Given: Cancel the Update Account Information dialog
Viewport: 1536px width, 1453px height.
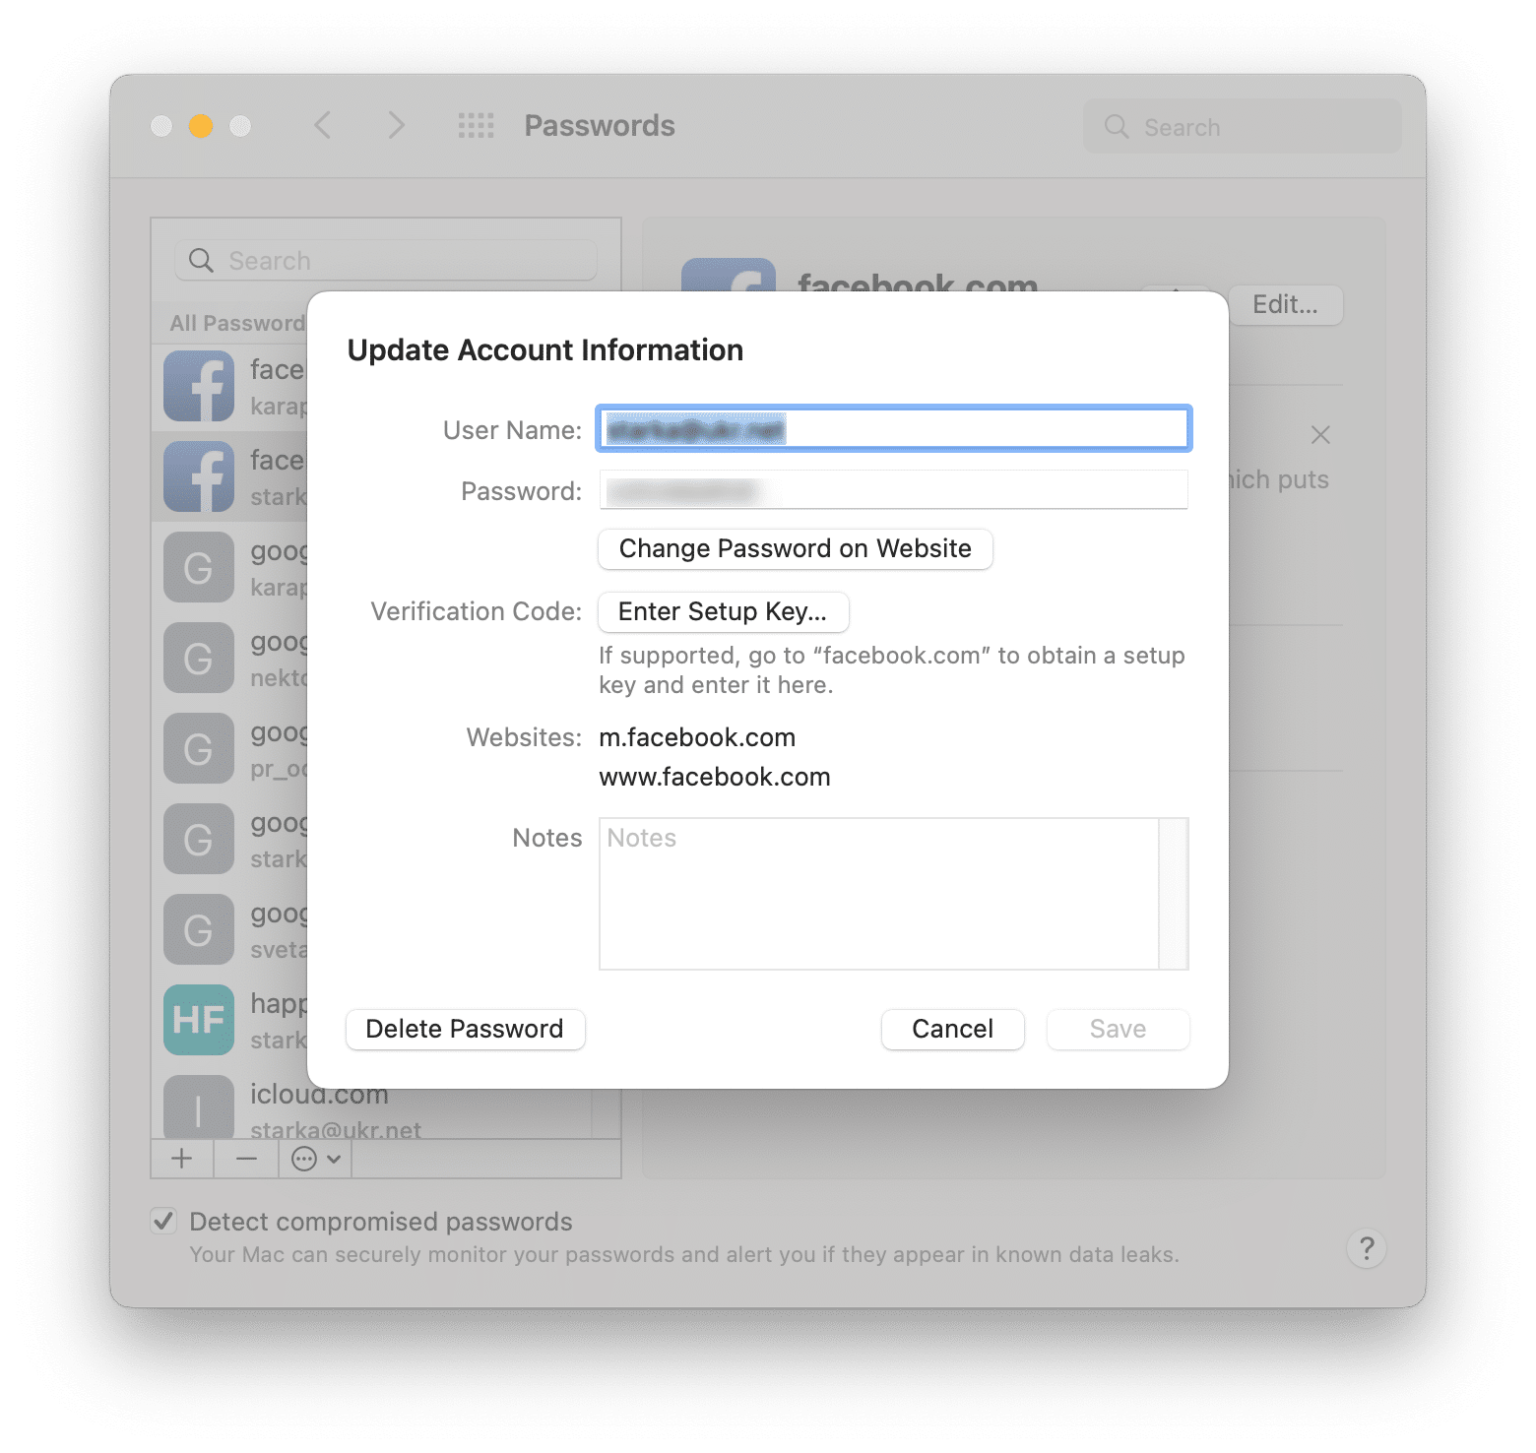Looking at the screenshot, I should pos(951,1029).
